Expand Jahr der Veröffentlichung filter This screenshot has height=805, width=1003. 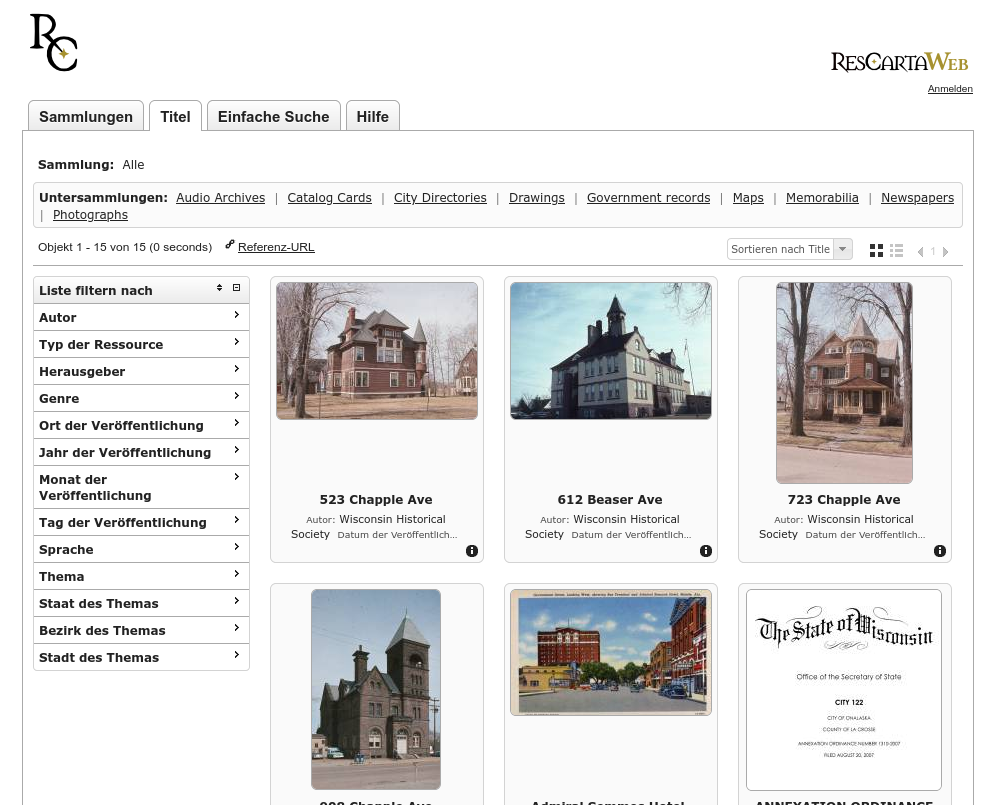tap(141, 452)
